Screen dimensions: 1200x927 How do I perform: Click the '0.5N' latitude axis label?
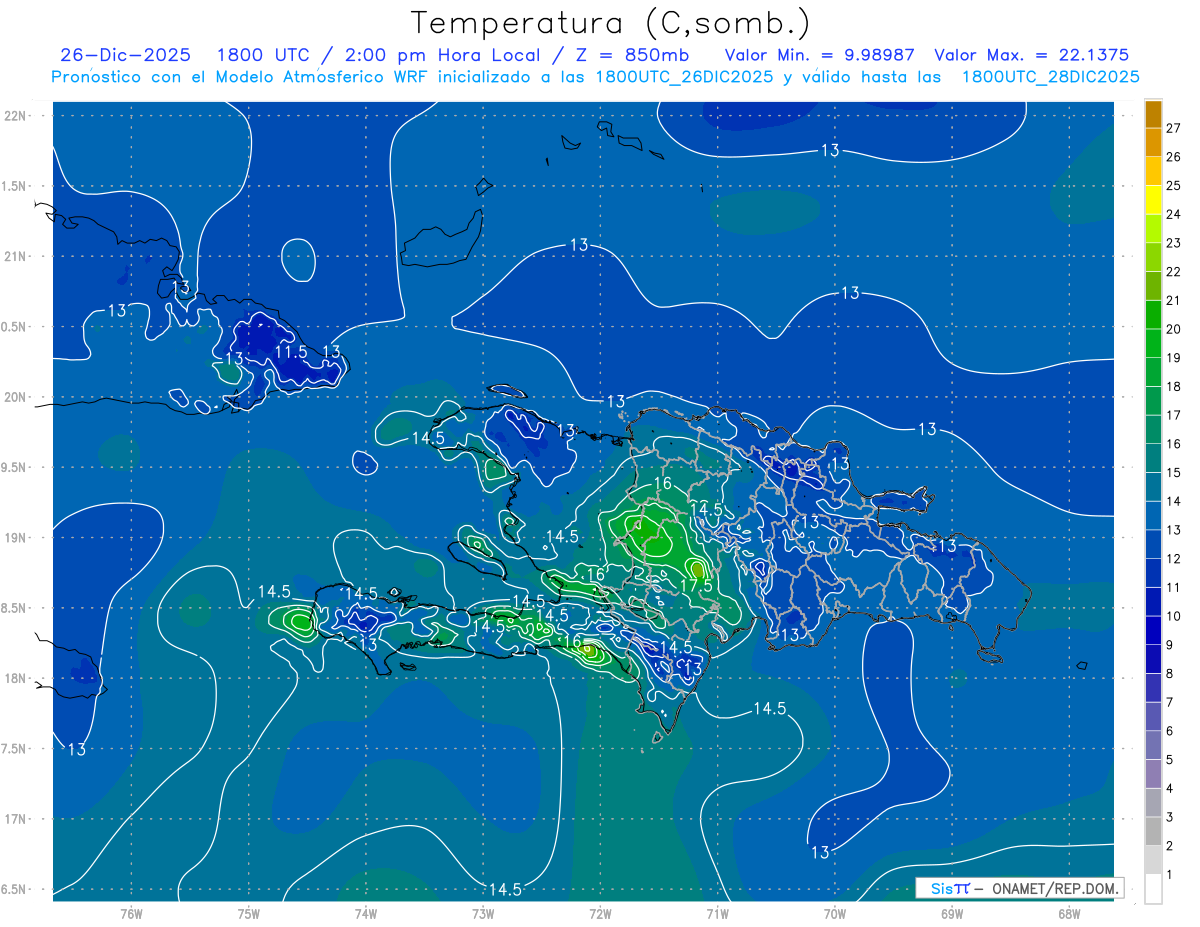coord(15,327)
